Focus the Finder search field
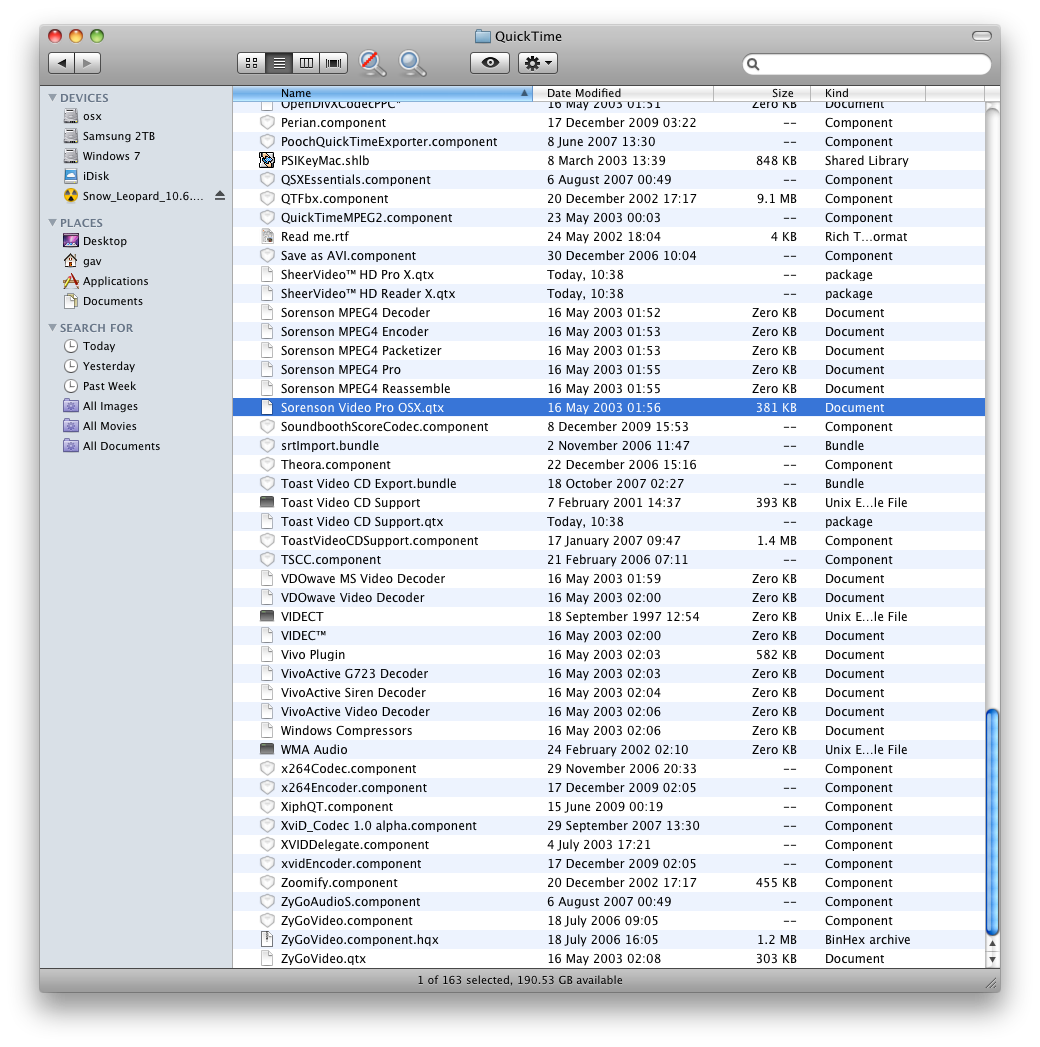This screenshot has height=1047, width=1040. pyautogui.click(x=866, y=64)
